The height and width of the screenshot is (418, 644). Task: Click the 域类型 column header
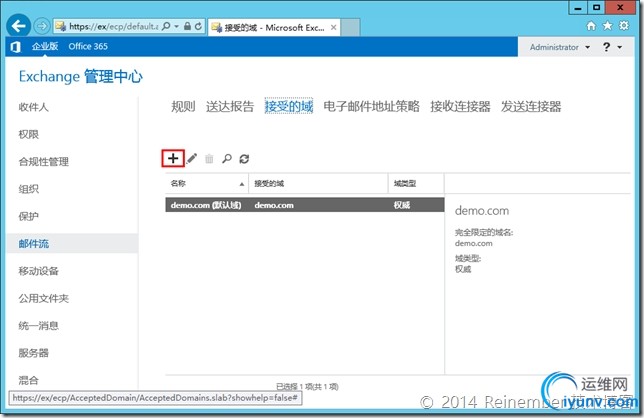click(416, 184)
